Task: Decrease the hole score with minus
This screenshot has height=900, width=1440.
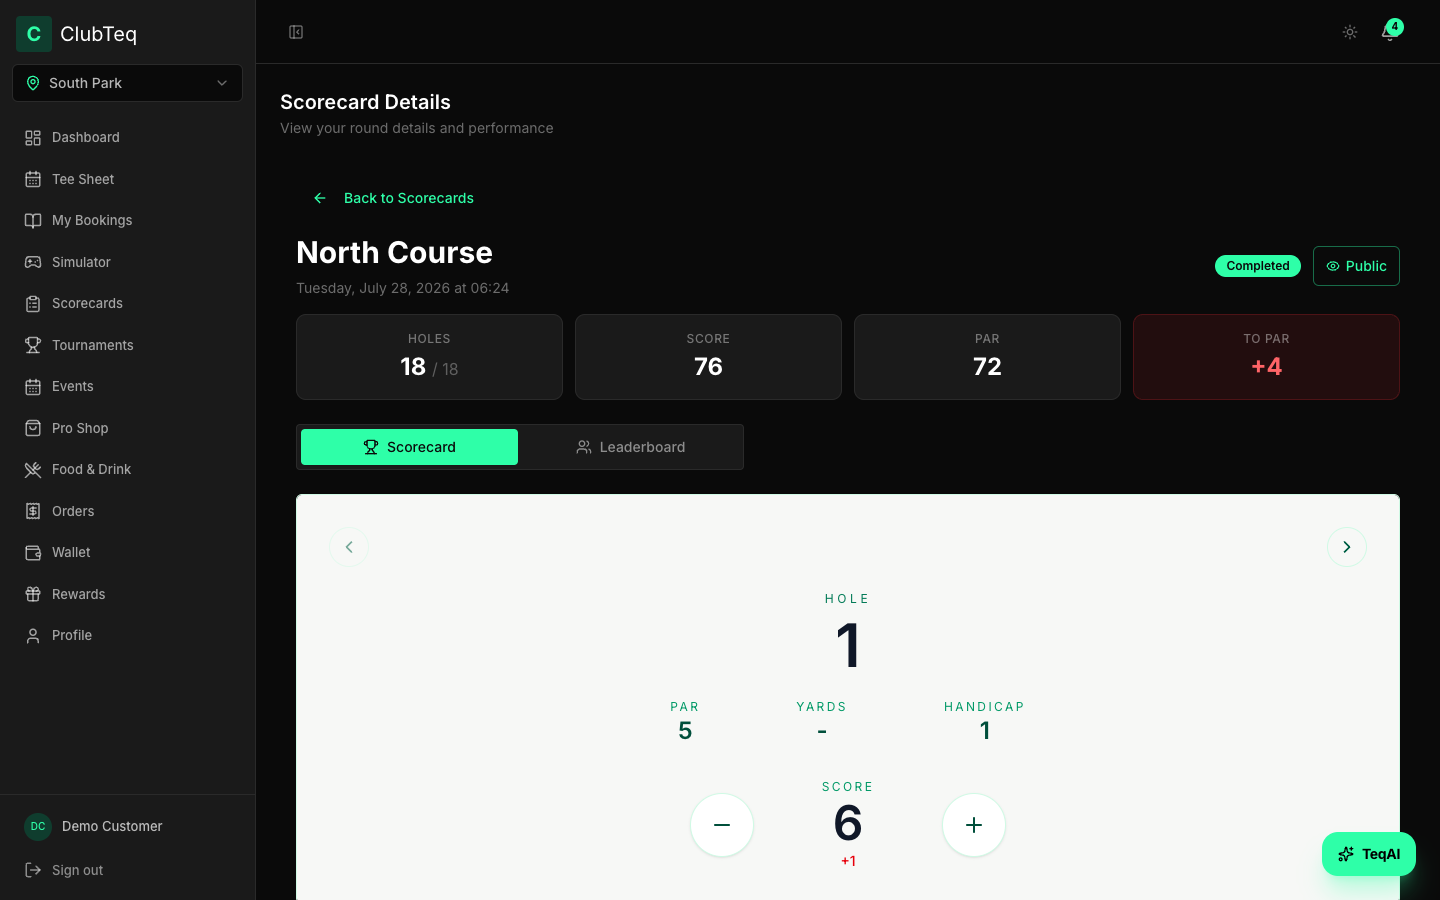Action: point(722,825)
